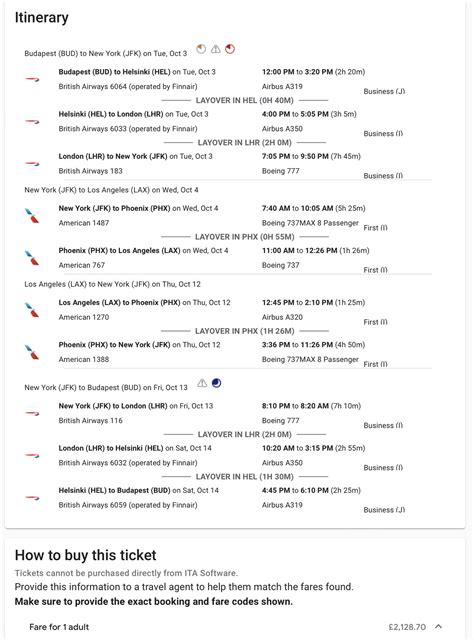
Task: Click red clock icon beside Tue, Oct 3
Action: tap(230, 49)
